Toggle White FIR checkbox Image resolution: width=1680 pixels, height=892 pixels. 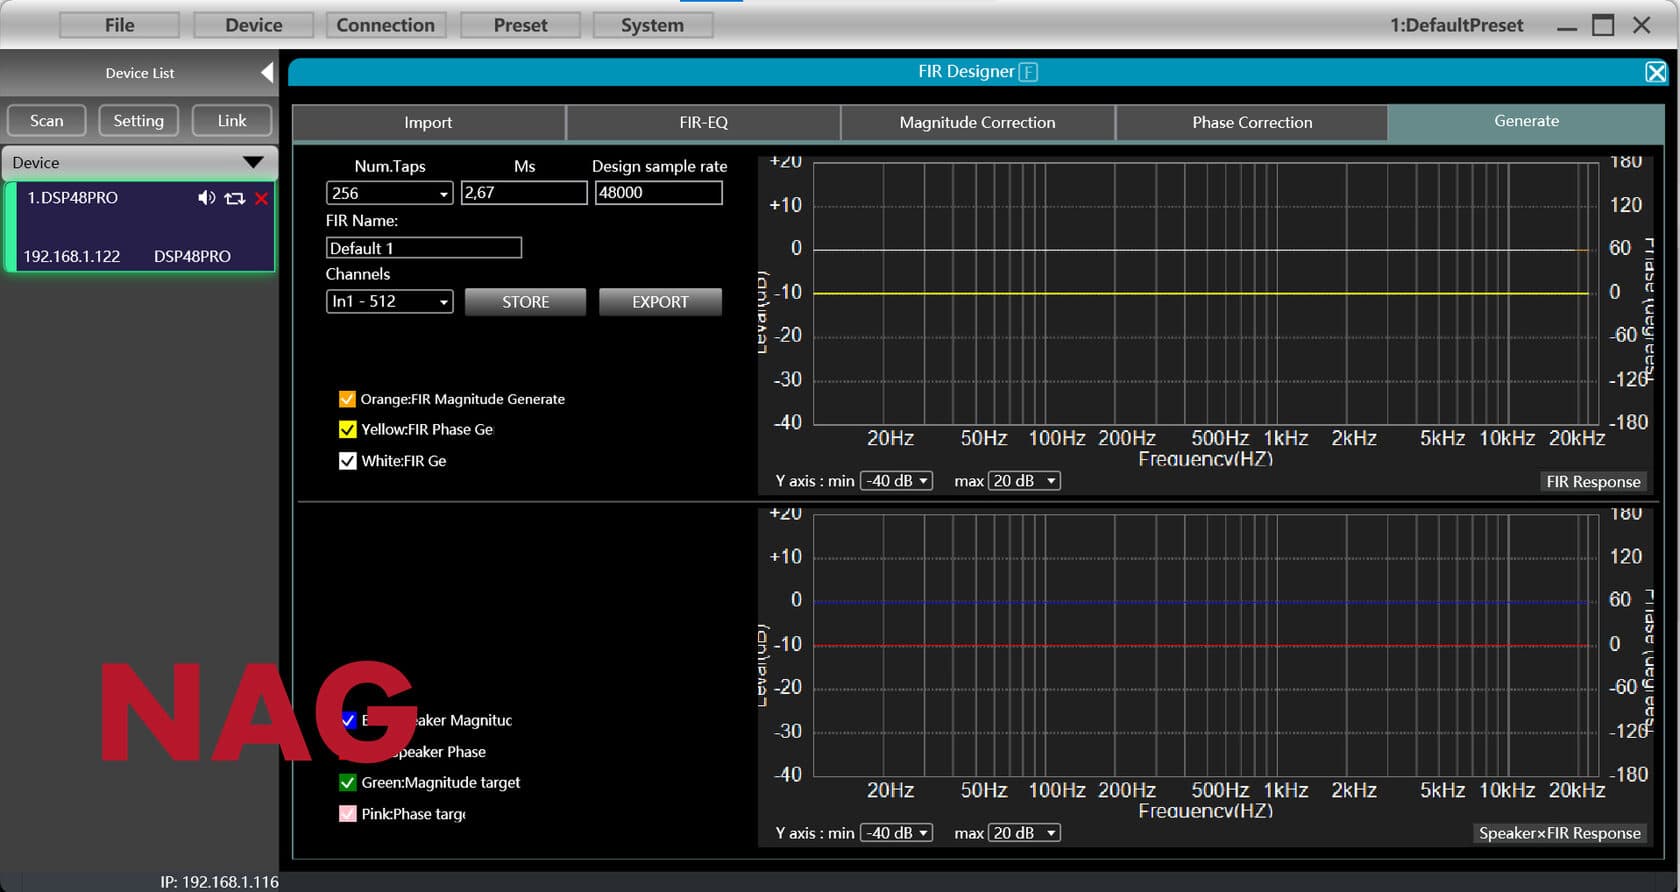coord(347,461)
